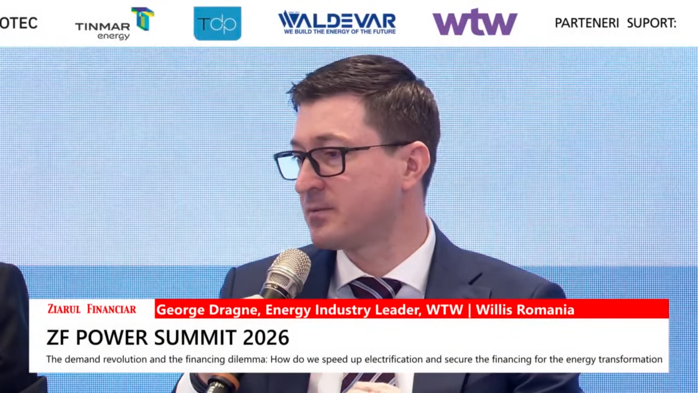Click the Waldevar sponsor logo
Viewport: 698px width, 393px height.
(337, 23)
